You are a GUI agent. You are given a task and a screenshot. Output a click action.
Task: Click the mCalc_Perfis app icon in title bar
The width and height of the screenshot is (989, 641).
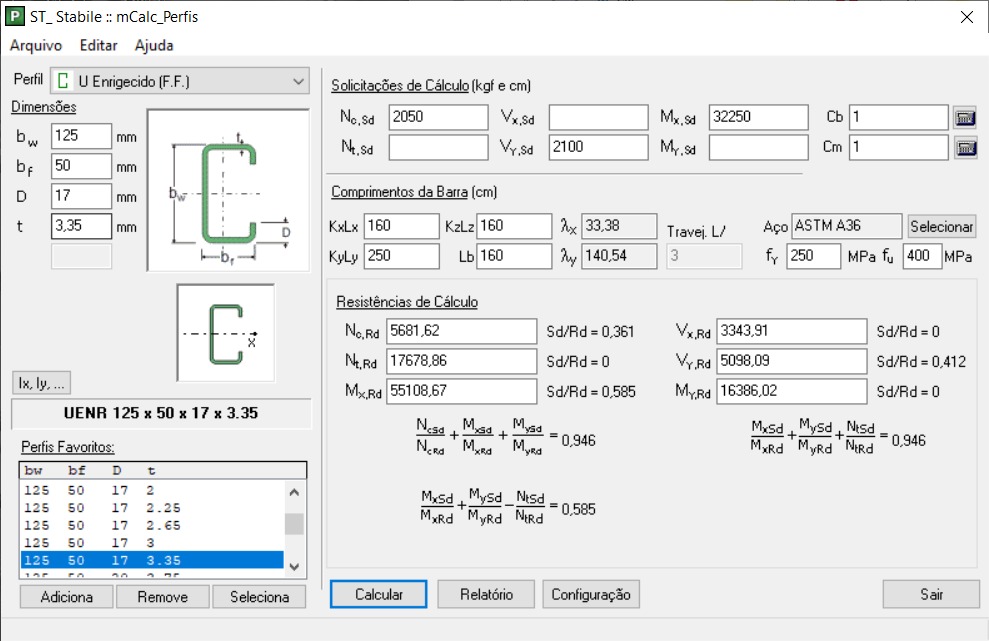pyautogui.click(x=15, y=16)
